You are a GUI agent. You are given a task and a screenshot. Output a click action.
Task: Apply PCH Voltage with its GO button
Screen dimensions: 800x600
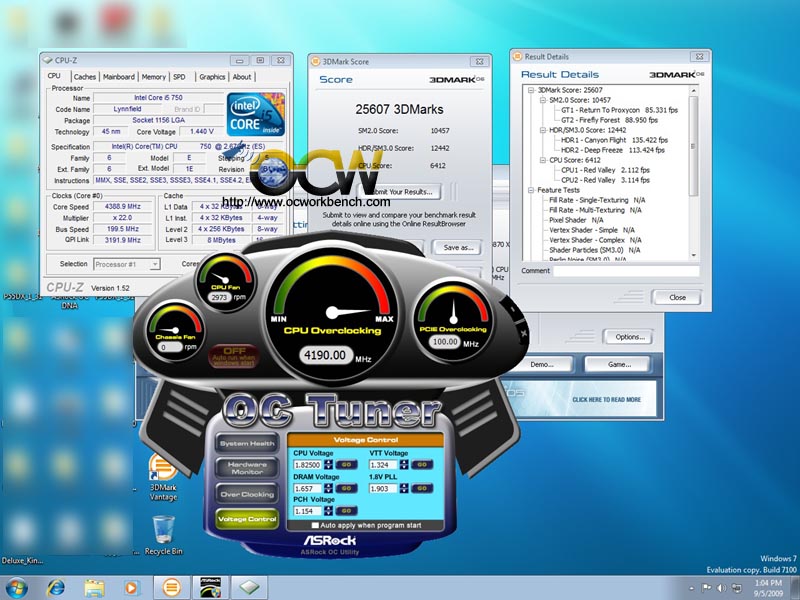pyautogui.click(x=346, y=511)
